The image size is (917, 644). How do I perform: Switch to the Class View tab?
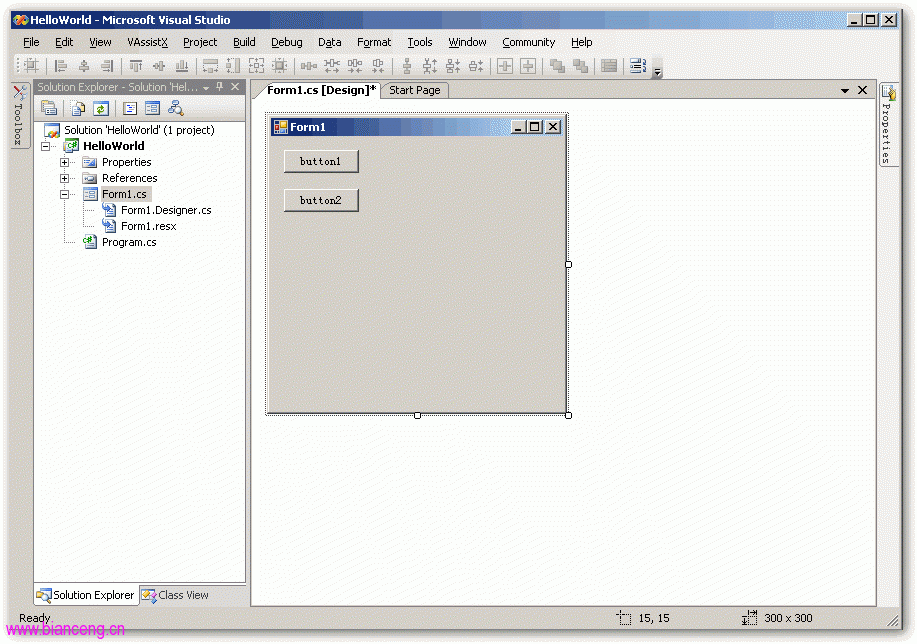[175, 595]
